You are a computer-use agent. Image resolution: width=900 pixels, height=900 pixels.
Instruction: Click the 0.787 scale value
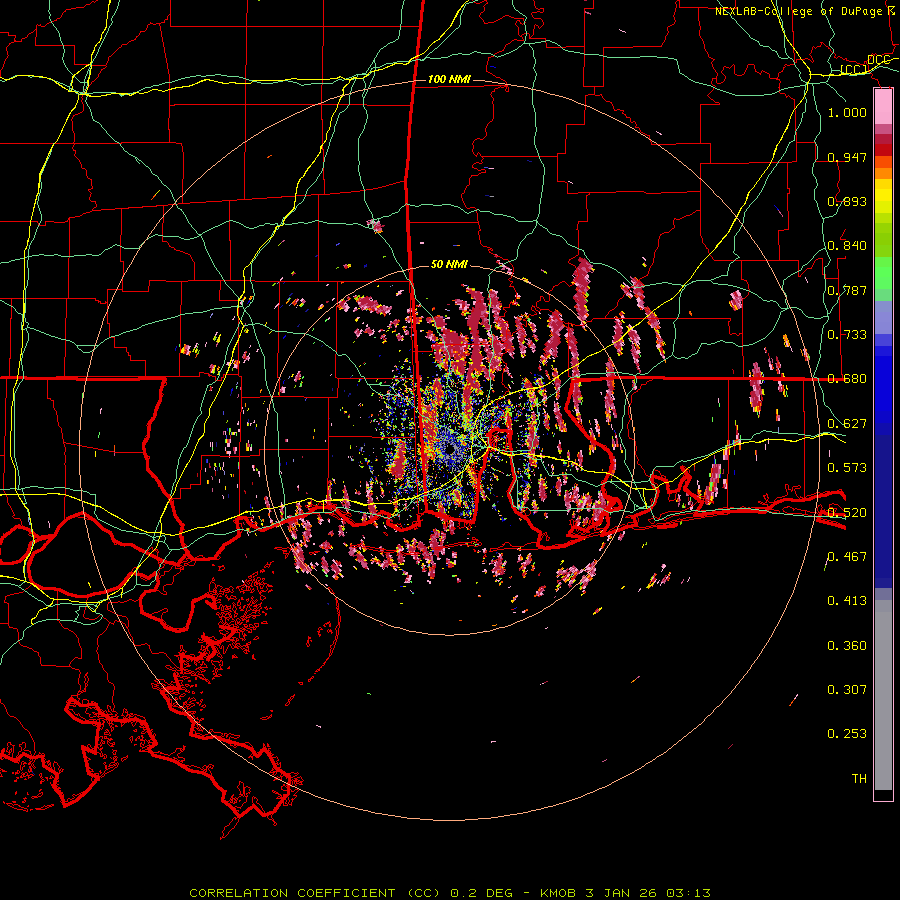pyautogui.click(x=847, y=290)
